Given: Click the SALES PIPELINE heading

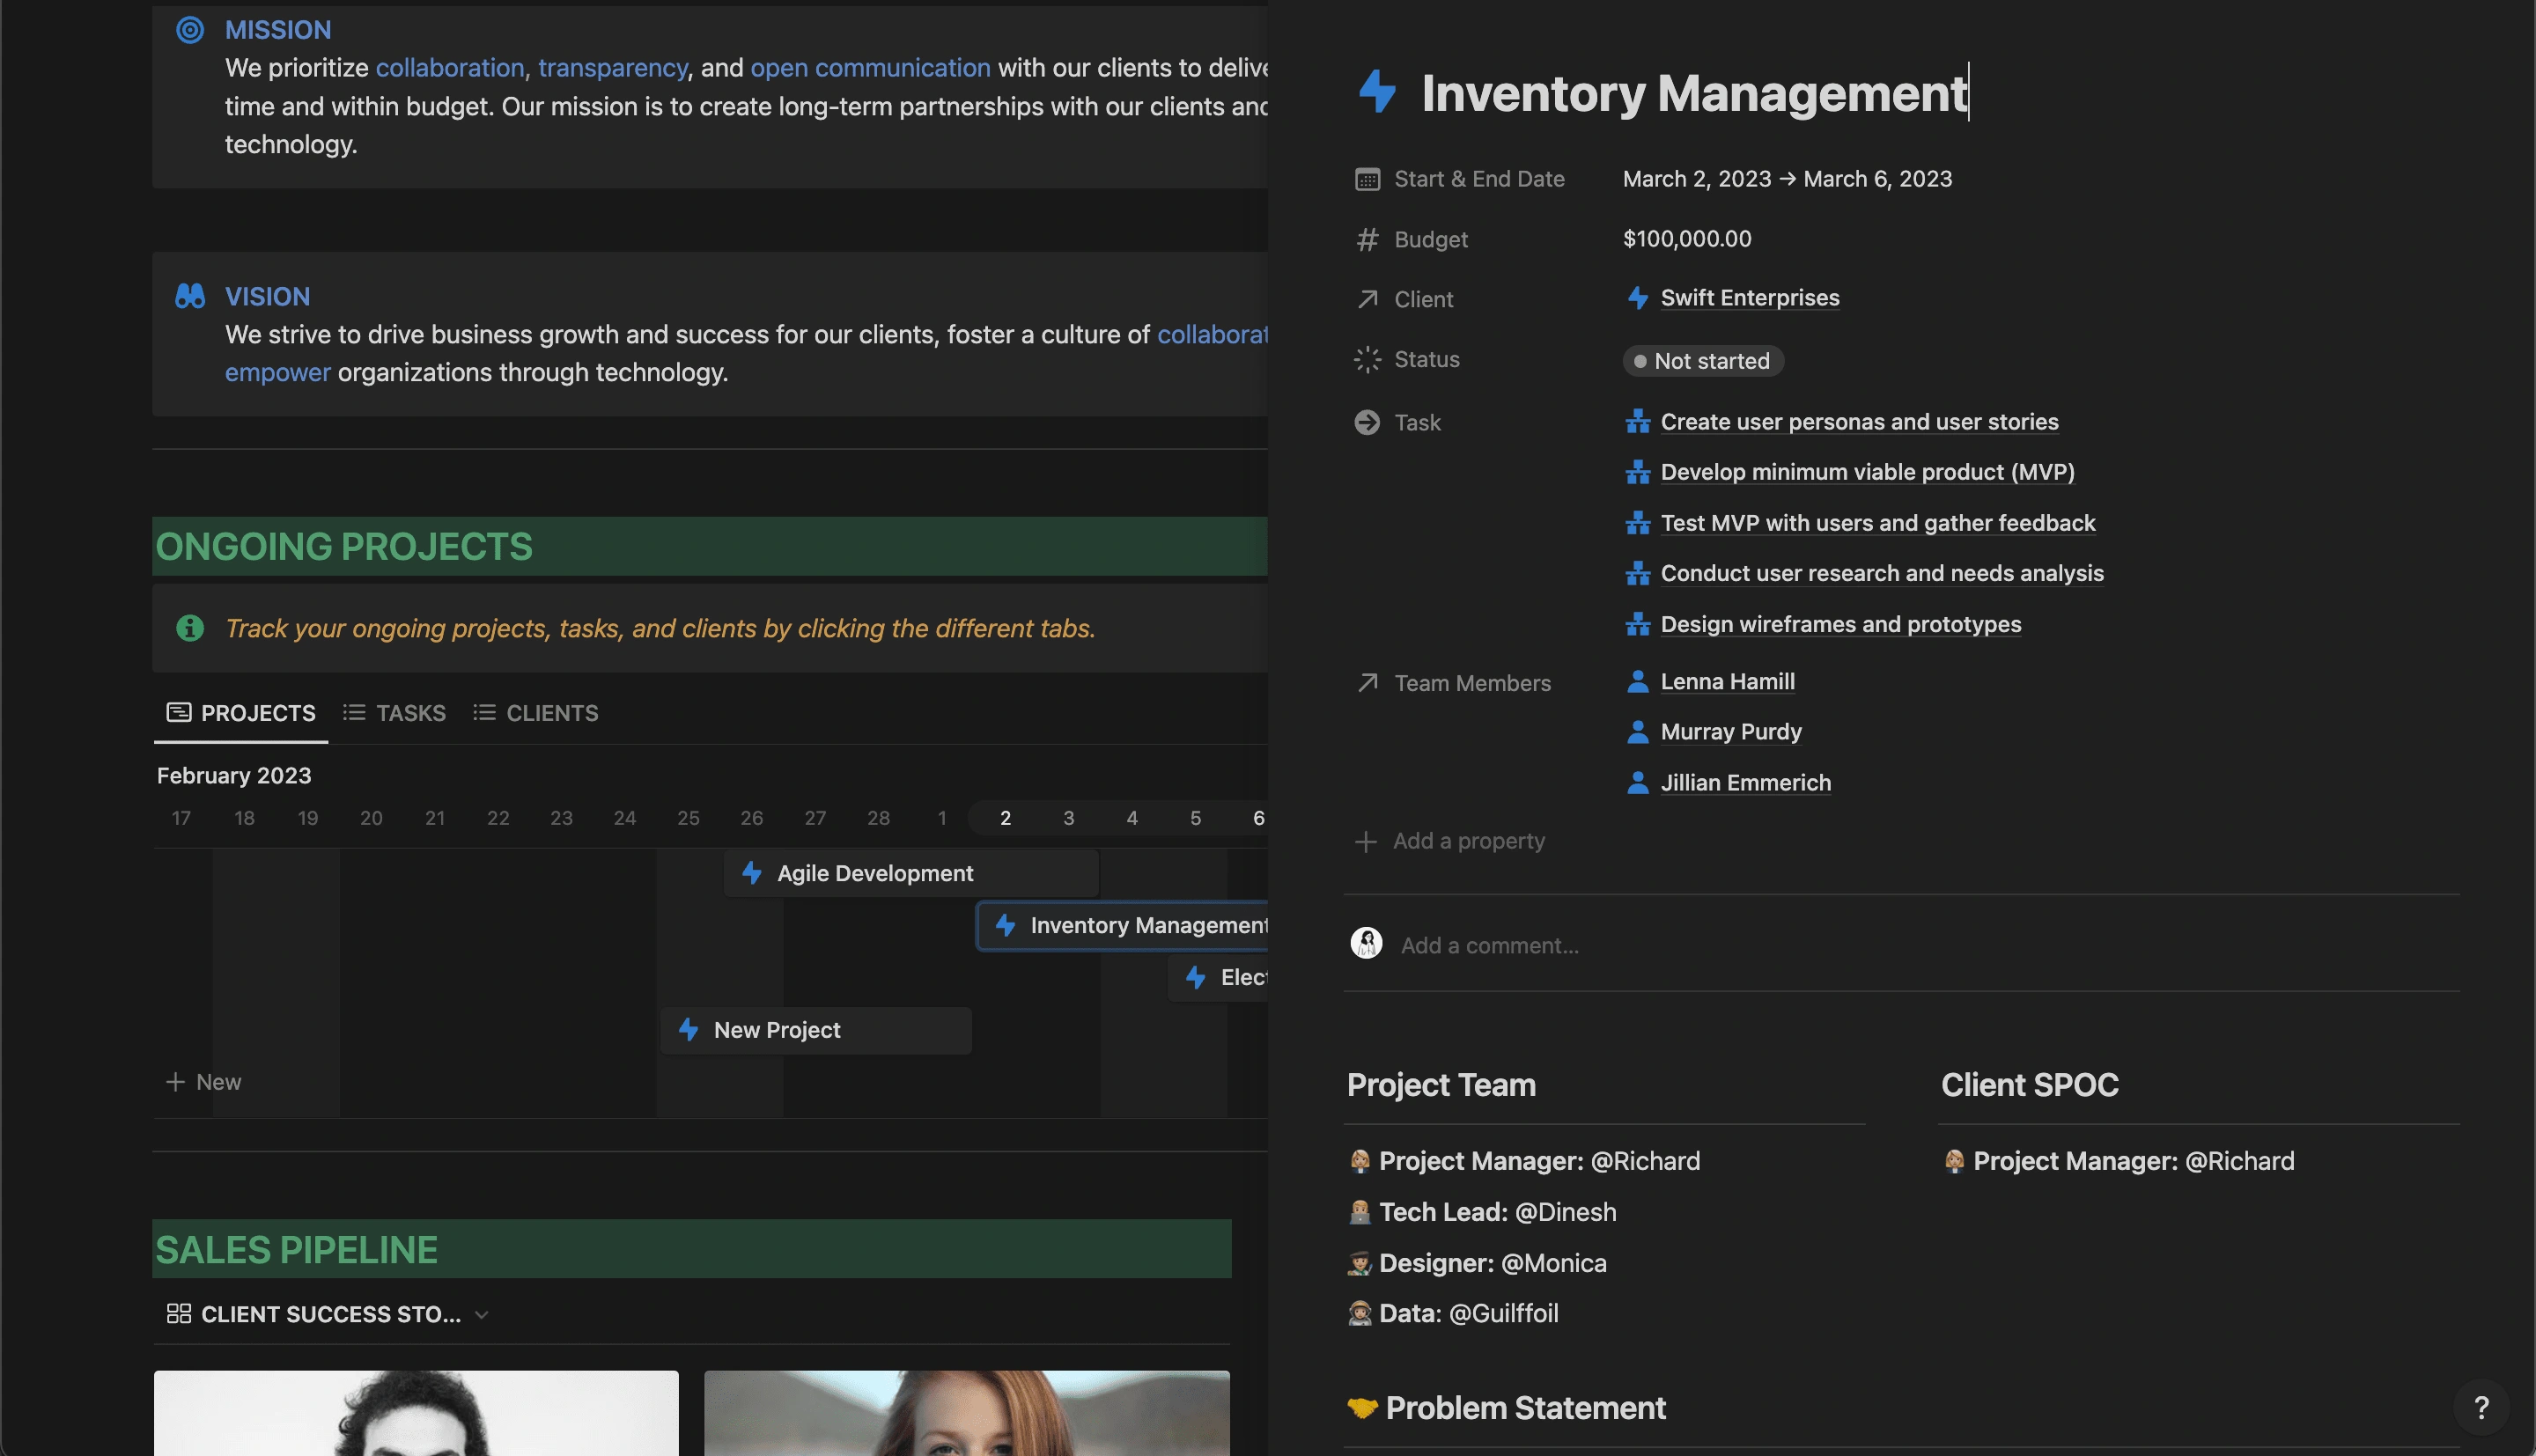Looking at the screenshot, I should pos(296,1250).
